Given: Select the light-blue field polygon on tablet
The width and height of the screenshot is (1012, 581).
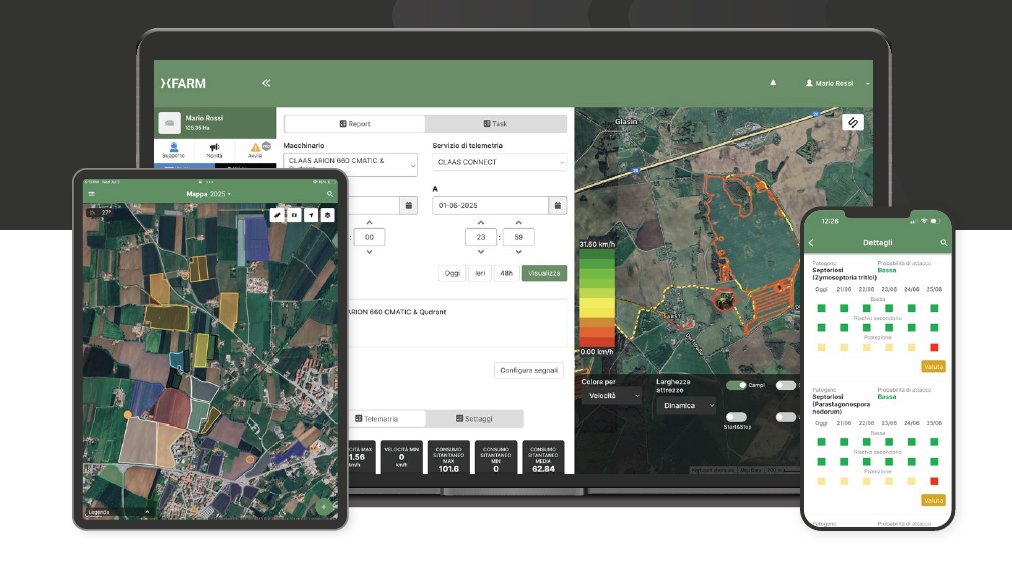Looking at the screenshot, I should point(176,362).
